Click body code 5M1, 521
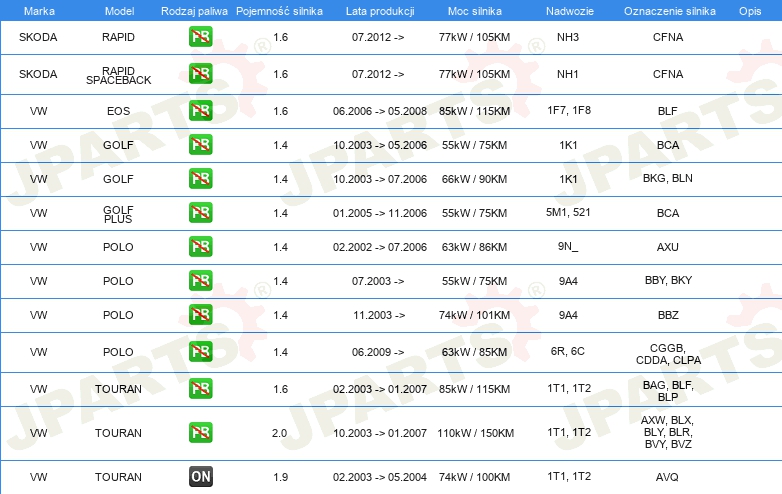This screenshot has width=782, height=494. pos(568,212)
